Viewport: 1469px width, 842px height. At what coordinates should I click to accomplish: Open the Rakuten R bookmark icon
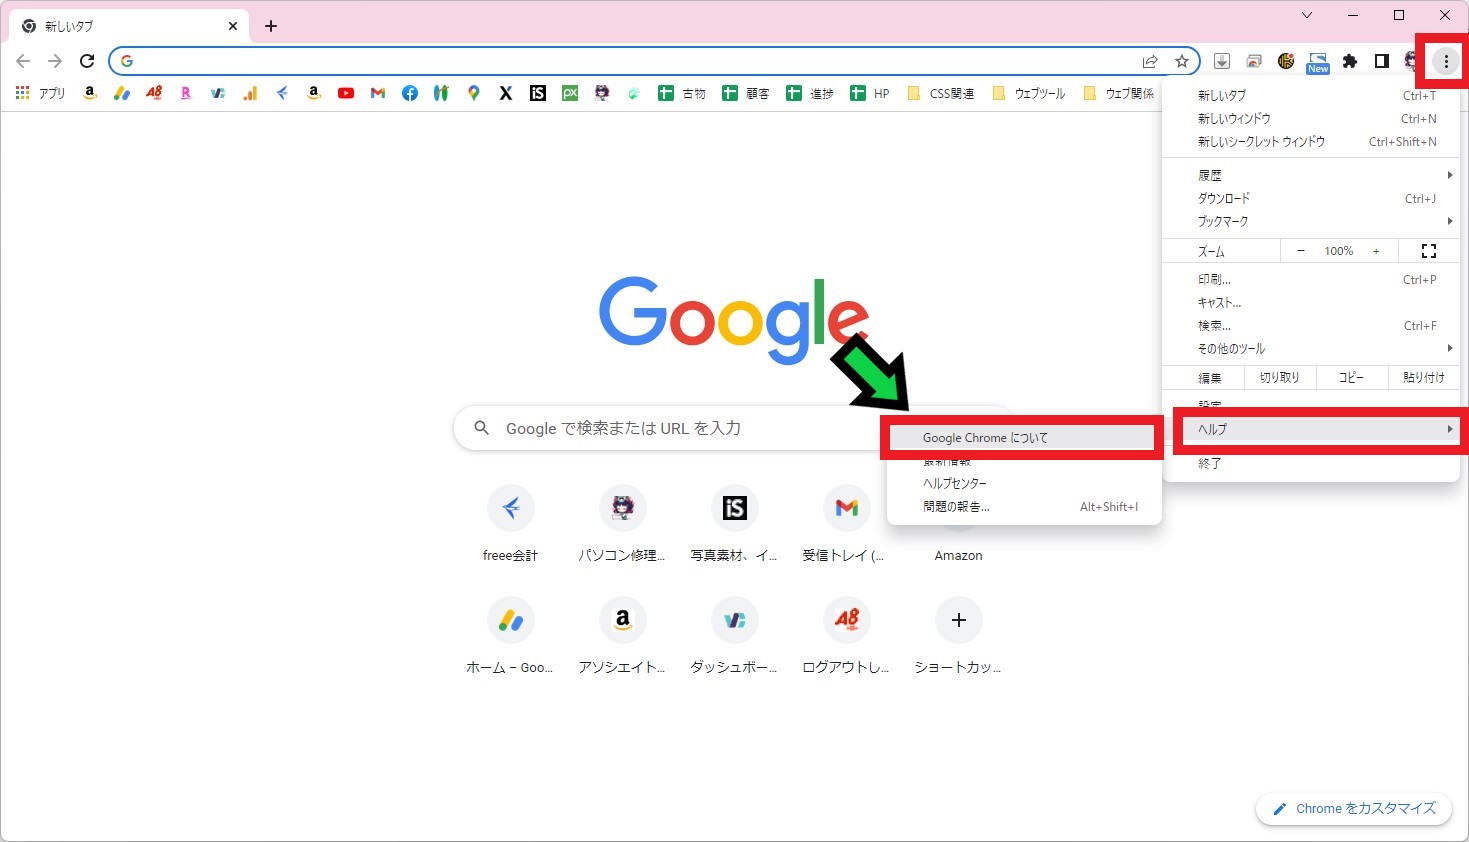[186, 93]
